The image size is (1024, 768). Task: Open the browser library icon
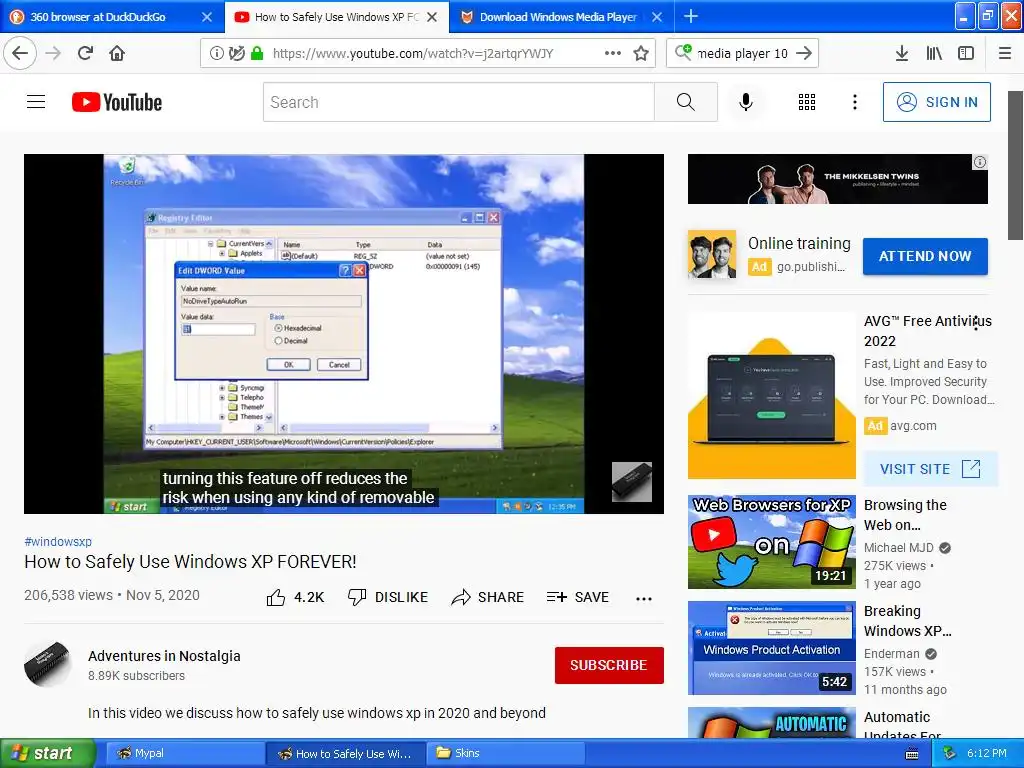pyautogui.click(x=934, y=54)
